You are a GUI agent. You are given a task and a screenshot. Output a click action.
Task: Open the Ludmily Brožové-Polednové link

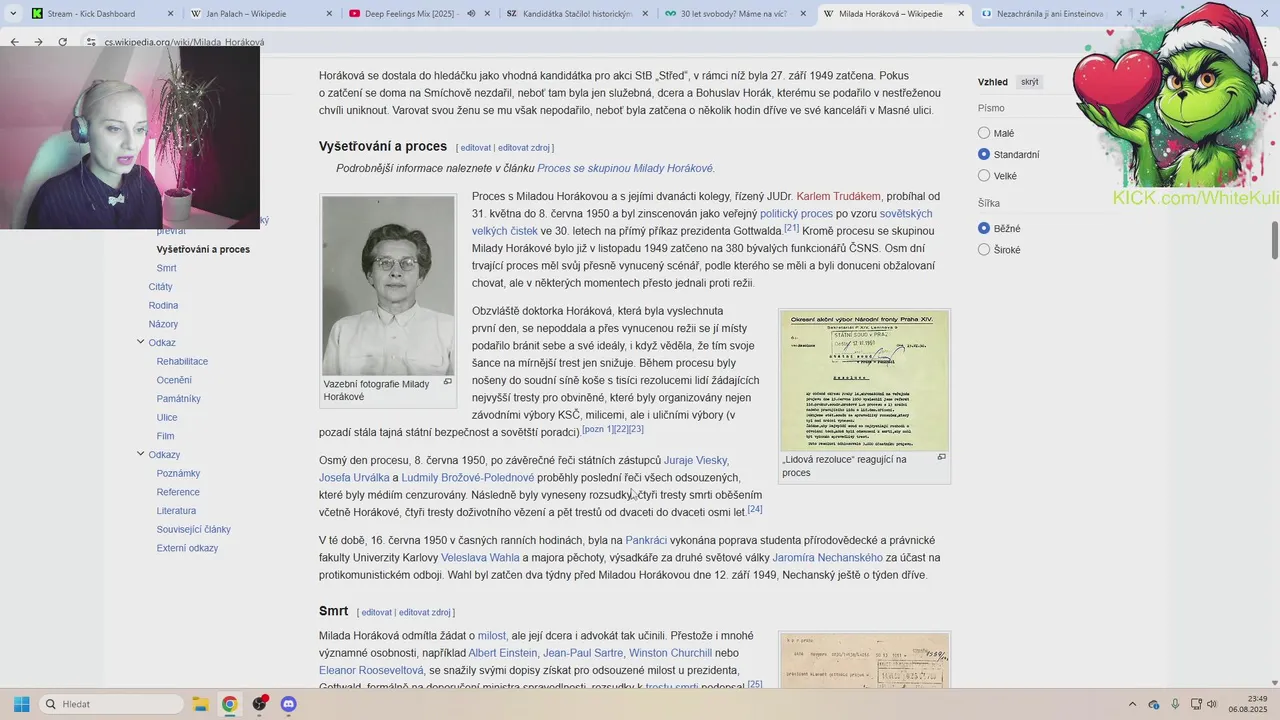click(x=468, y=478)
